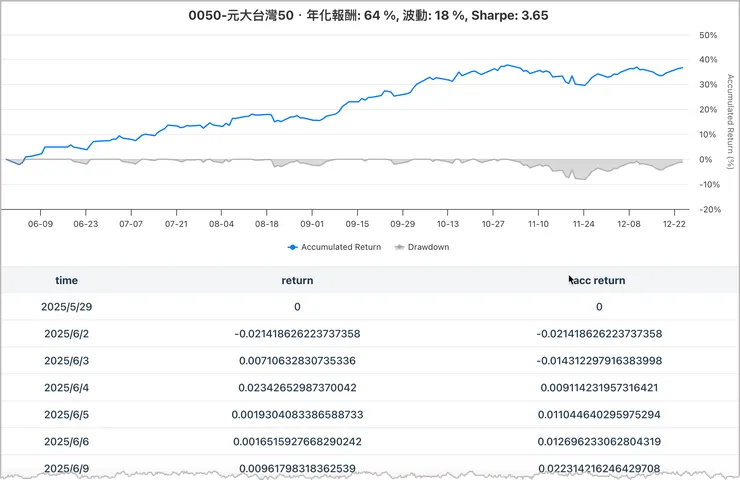Click the 20% y-axis label
740x480 pixels.
click(x=708, y=109)
